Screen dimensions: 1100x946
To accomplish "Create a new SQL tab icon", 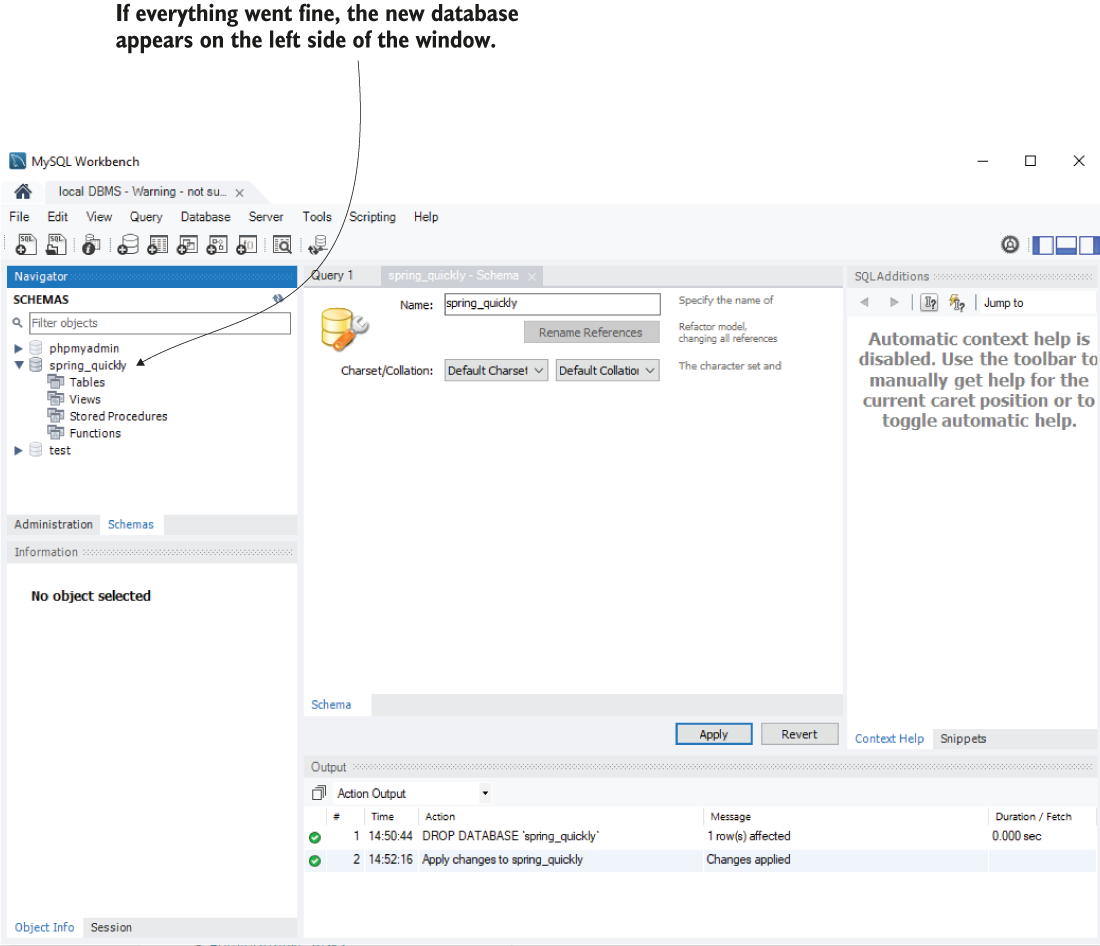I will [x=27, y=245].
